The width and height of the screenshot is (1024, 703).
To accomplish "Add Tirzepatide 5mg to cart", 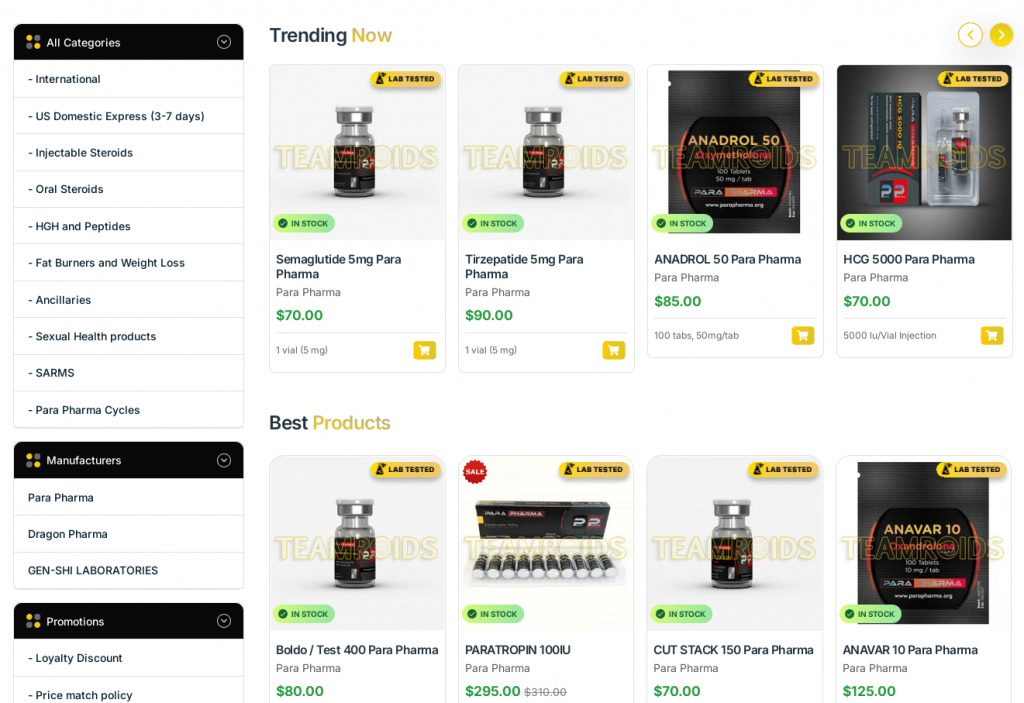I will coord(613,350).
